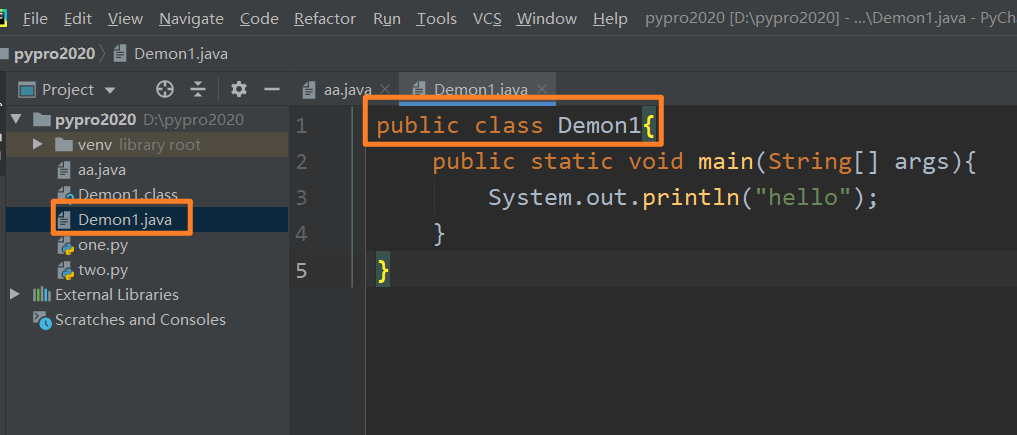This screenshot has width=1017, height=435.
Task: Open the Navigate menu
Action: [191, 19]
